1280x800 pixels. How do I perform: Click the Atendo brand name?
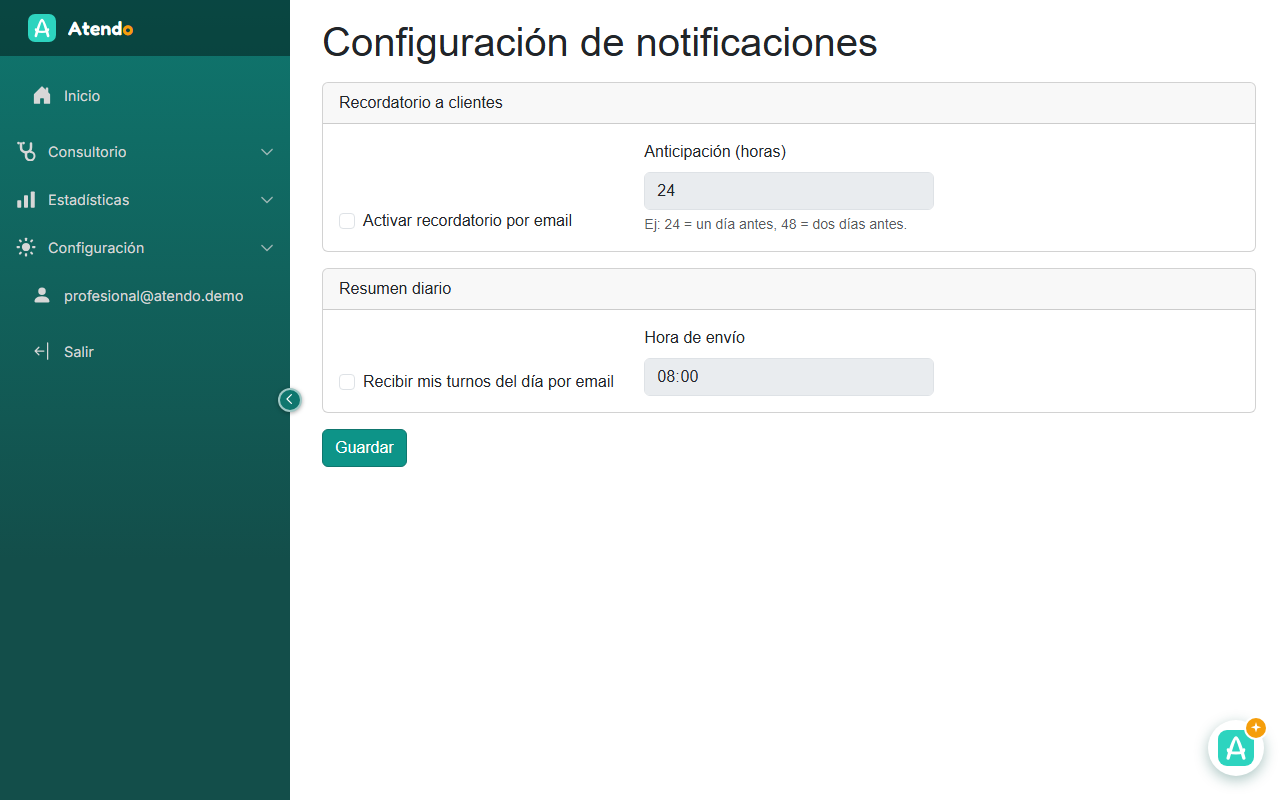(101, 29)
